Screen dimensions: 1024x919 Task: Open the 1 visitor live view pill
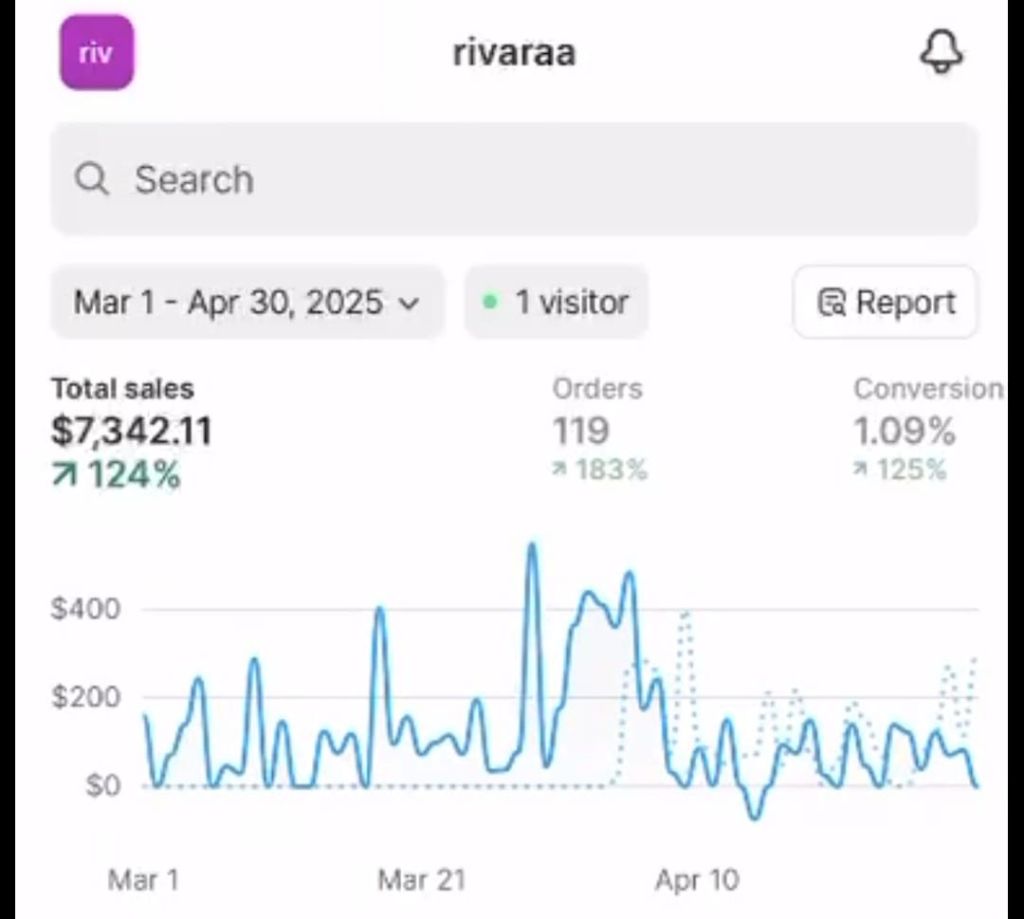coord(556,302)
